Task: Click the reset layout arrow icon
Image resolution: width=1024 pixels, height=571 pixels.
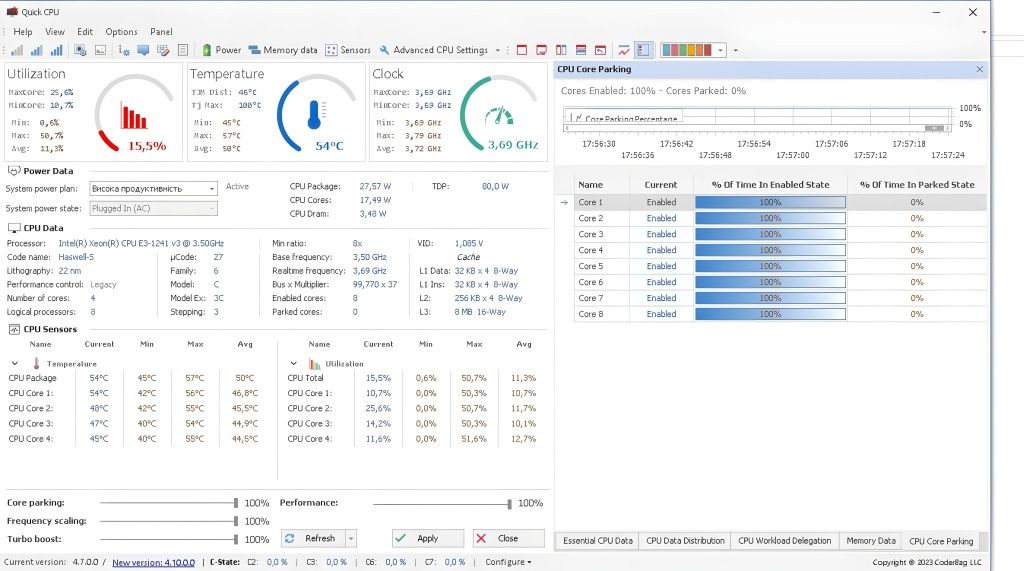Action: coord(601,50)
